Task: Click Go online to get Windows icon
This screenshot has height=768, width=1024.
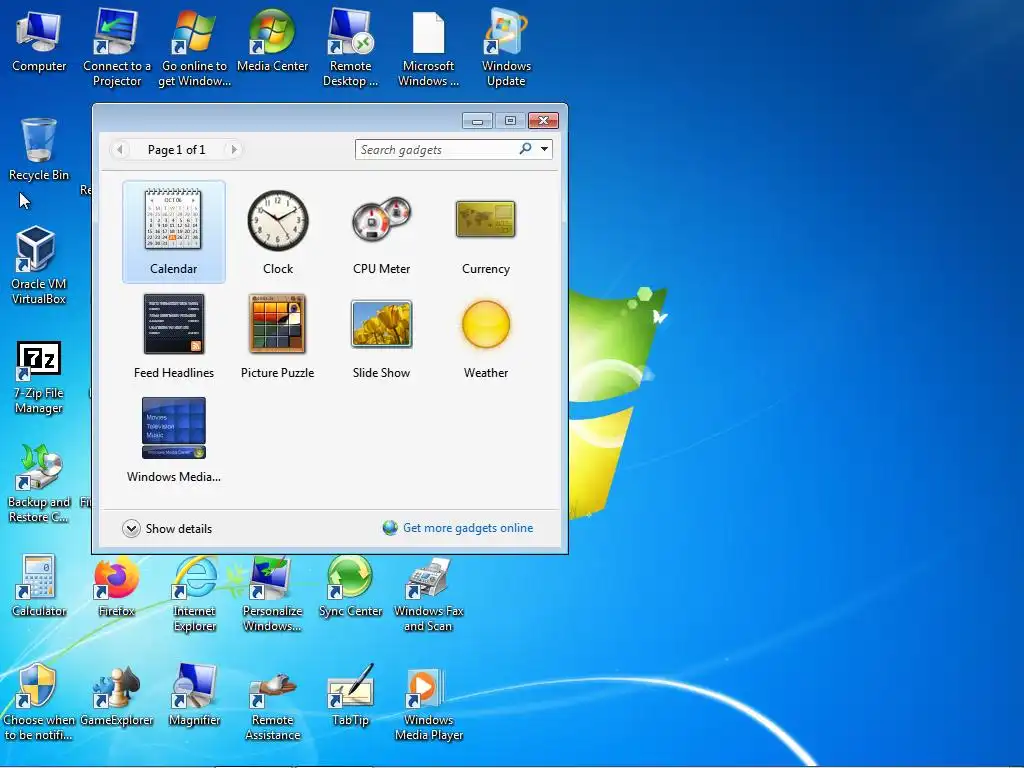Action: (195, 47)
